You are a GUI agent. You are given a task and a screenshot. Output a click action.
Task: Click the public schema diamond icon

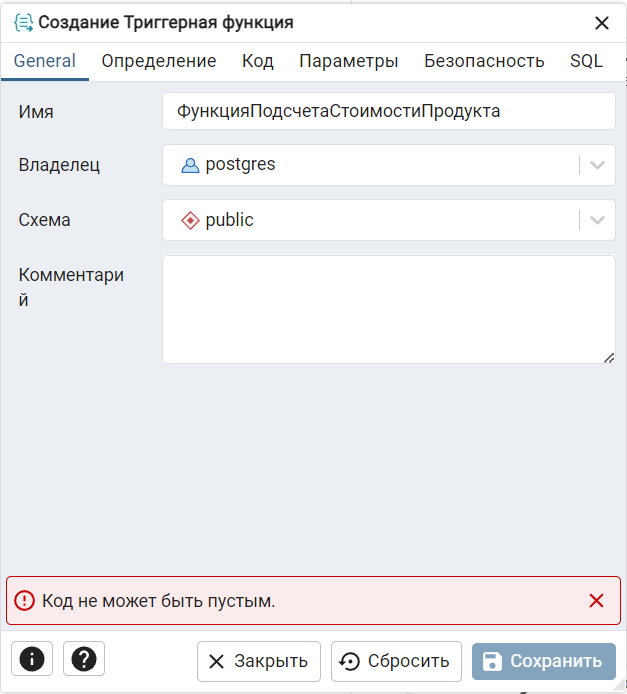[190, 220]
